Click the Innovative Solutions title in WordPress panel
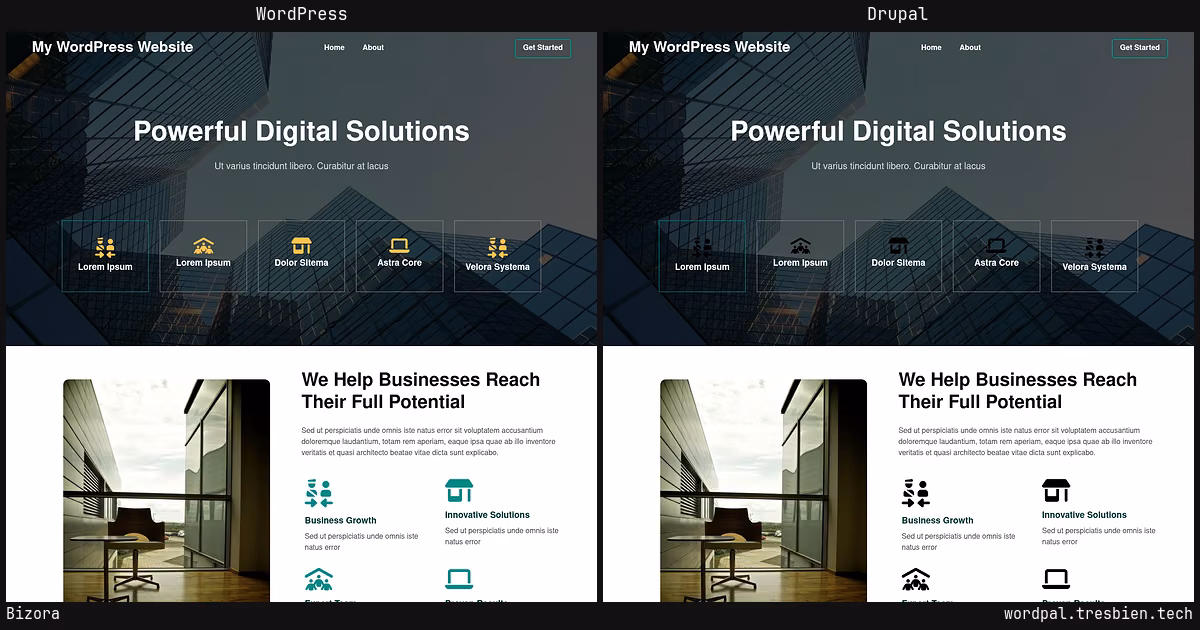 (x=487, y=515)
